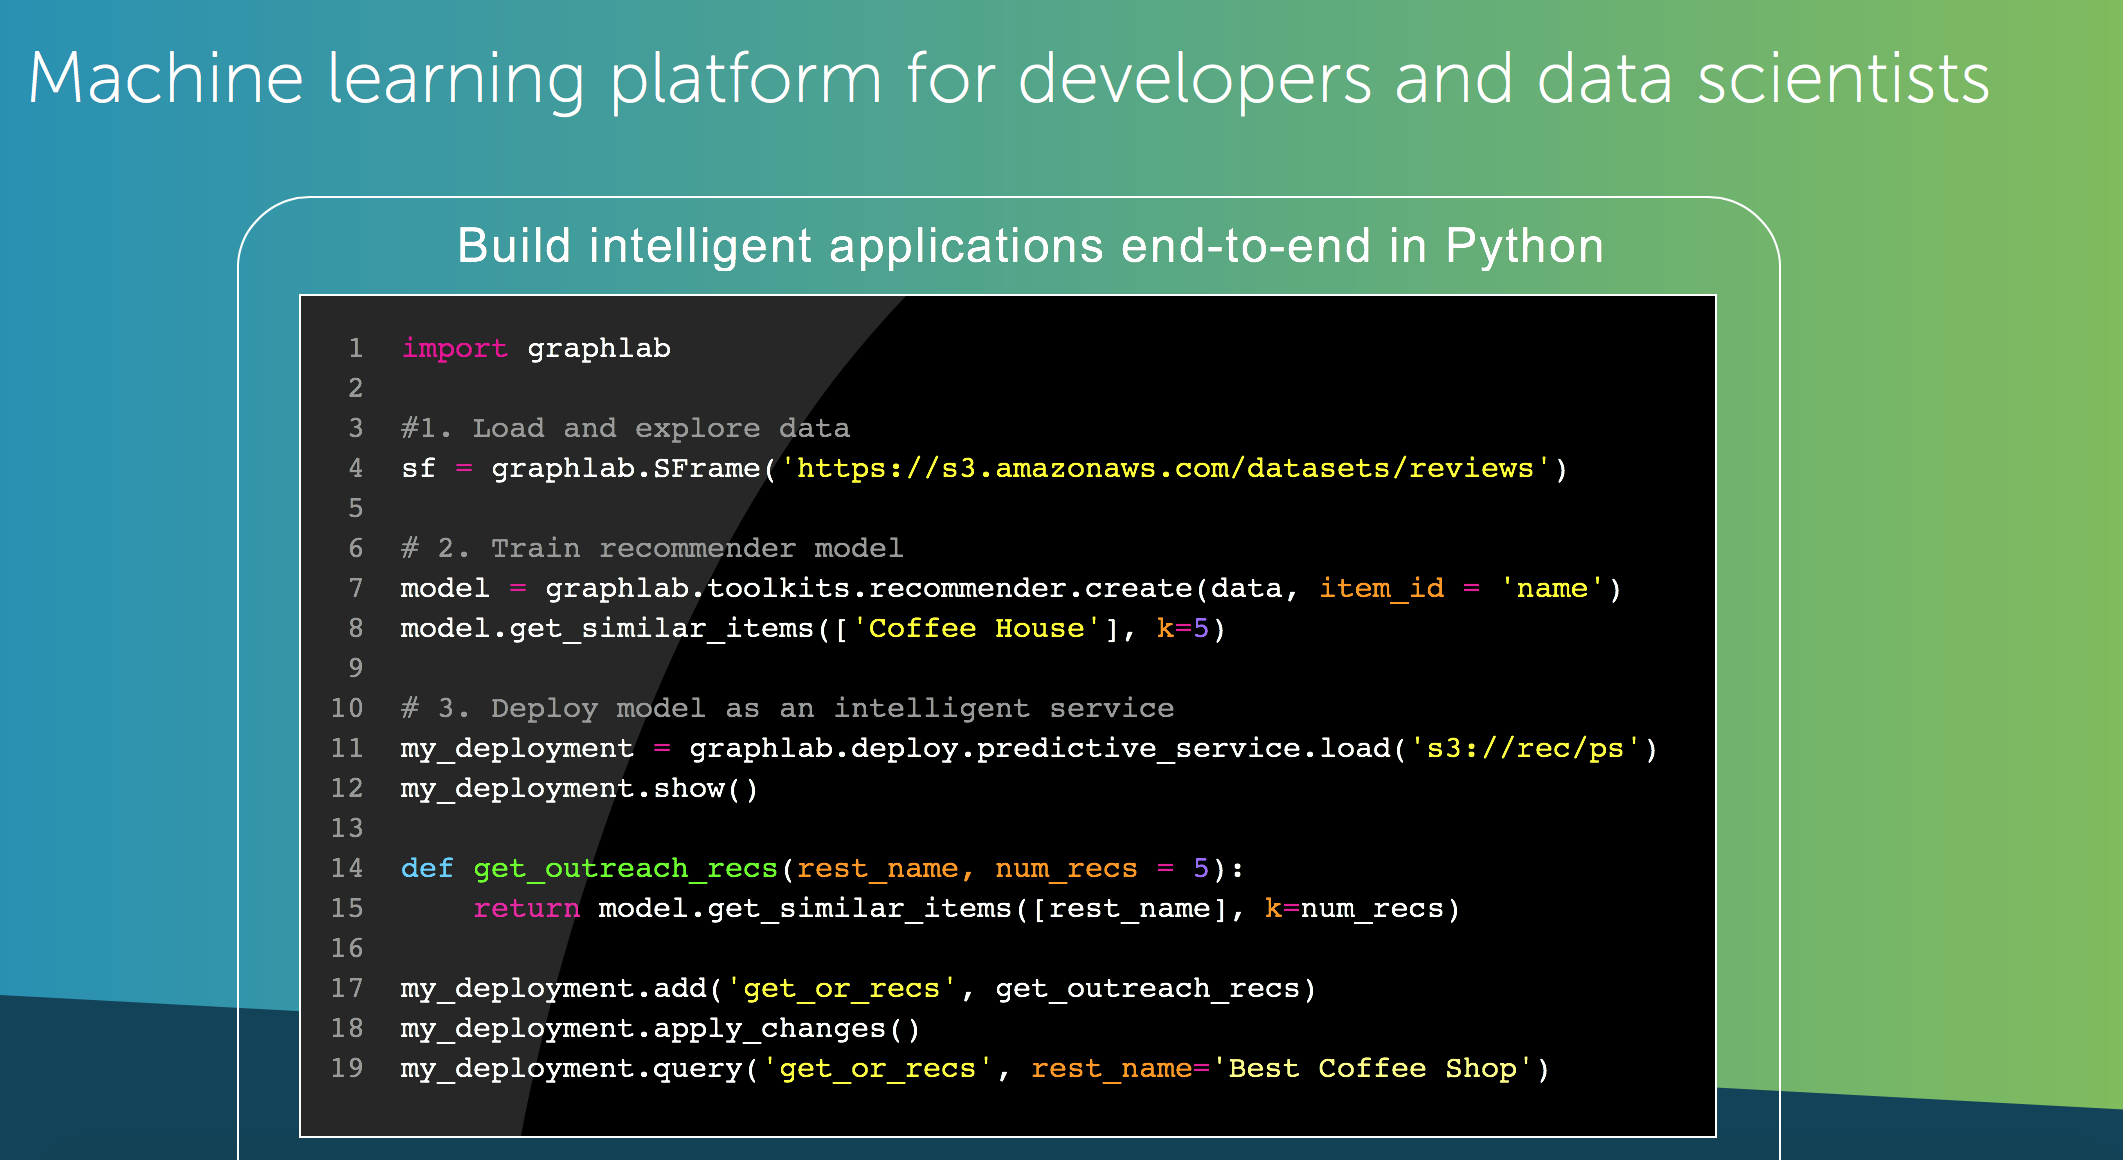The image size is (2123, 1160).
Task: Click the headline 'Machine learning platform for developers and data scientists'
Action: (x=1009, y=80)
